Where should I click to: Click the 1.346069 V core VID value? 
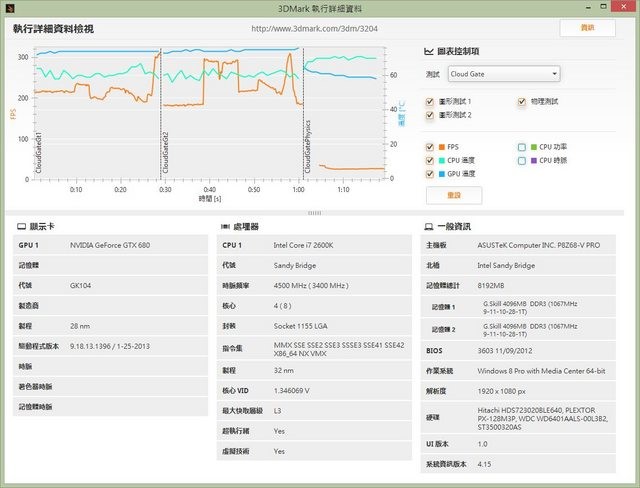(291, 391)
